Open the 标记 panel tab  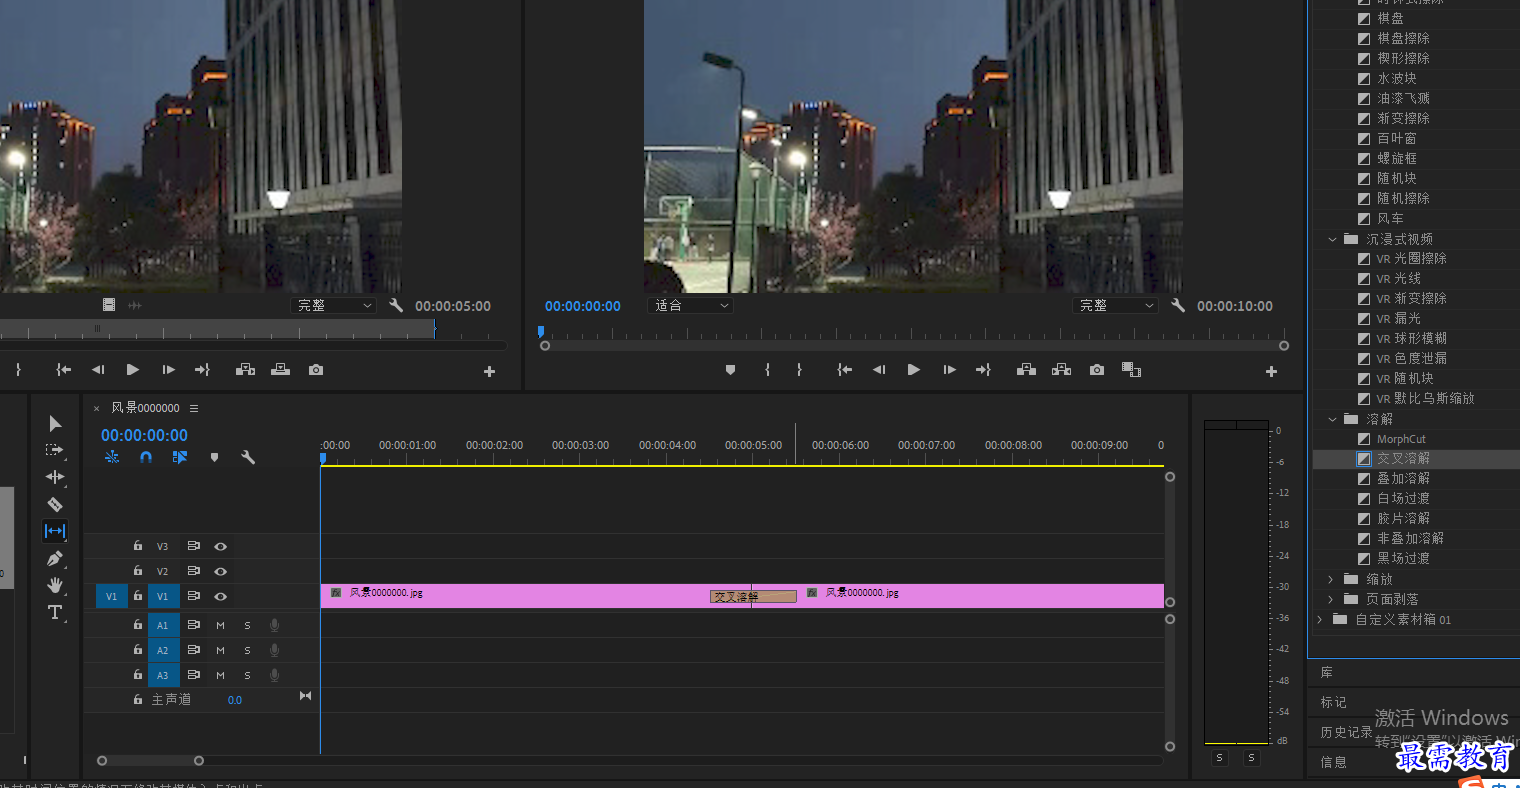click(1333, 702)
